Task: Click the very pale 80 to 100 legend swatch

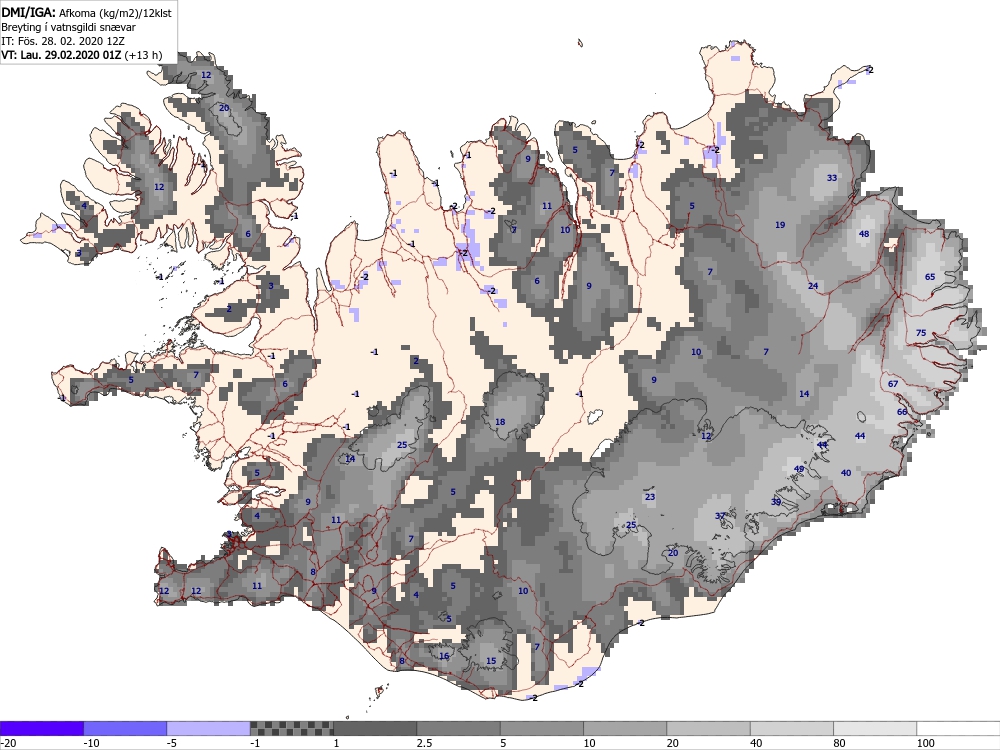Action: tap(875, 728)
